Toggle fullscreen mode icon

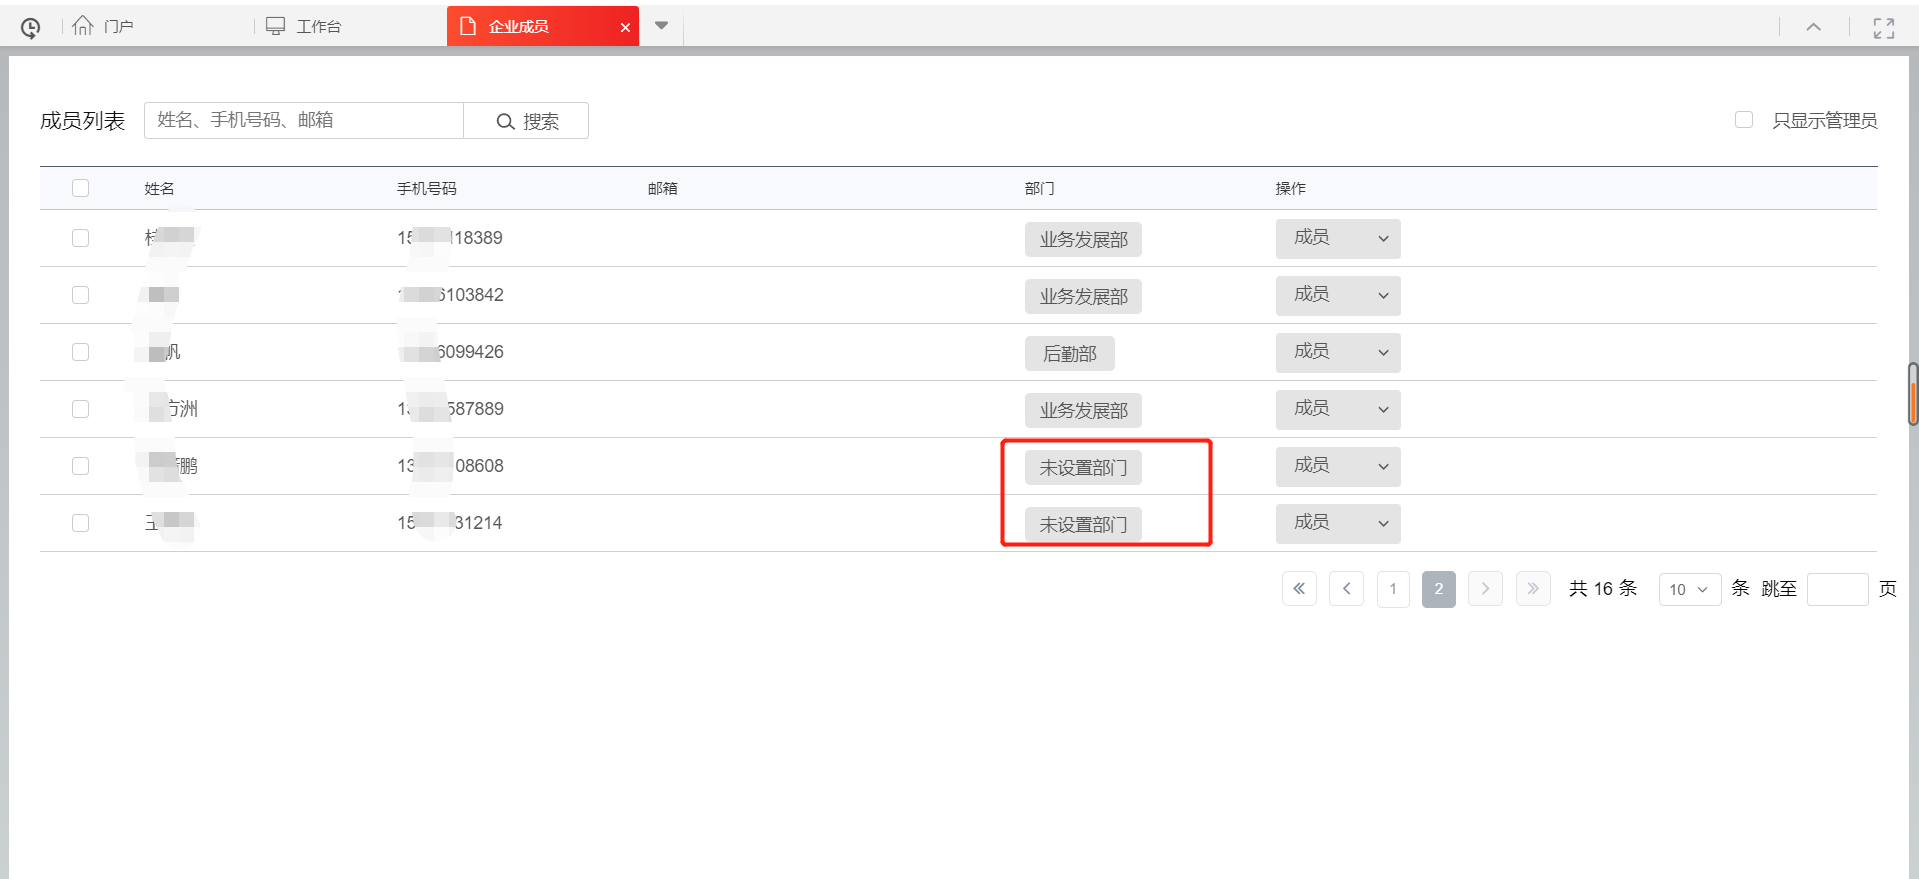coord(1884,28)
